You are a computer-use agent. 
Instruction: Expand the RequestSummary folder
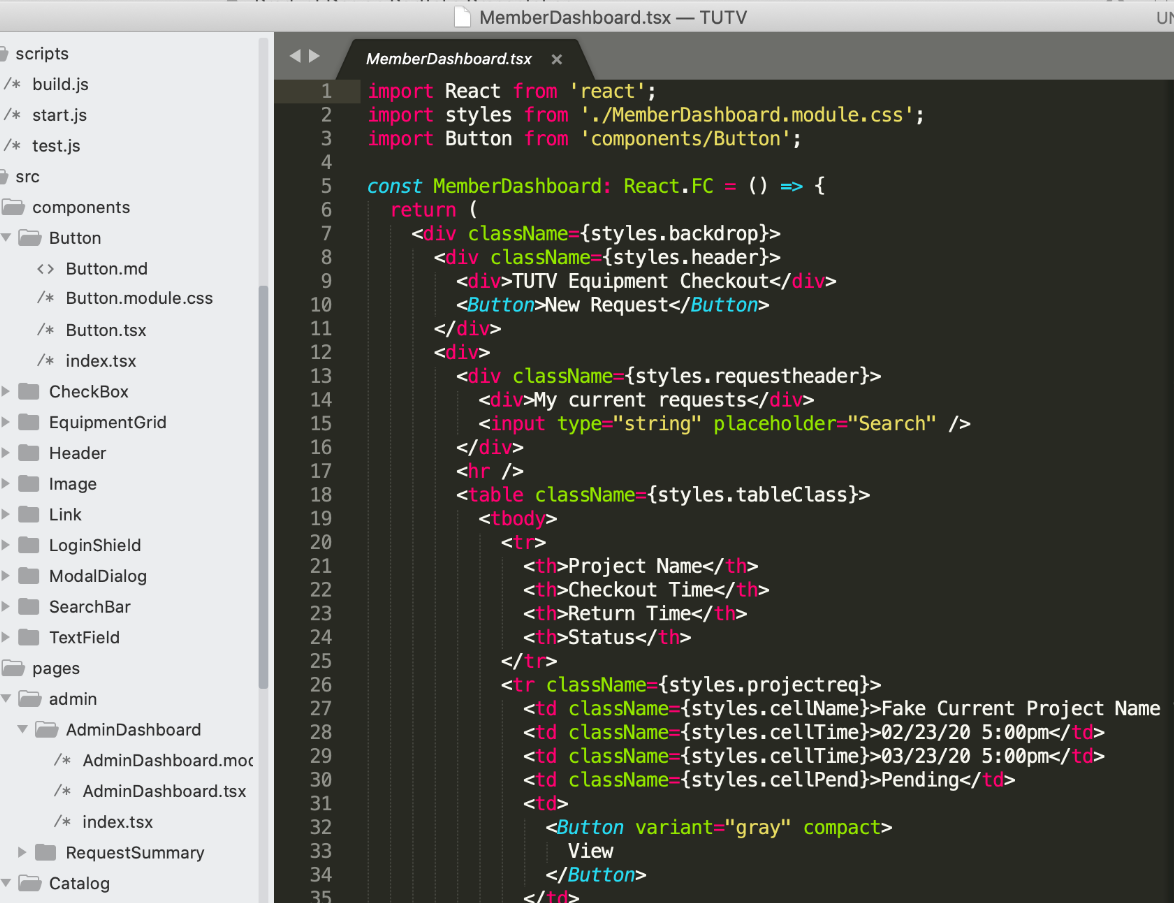point(22,852)
